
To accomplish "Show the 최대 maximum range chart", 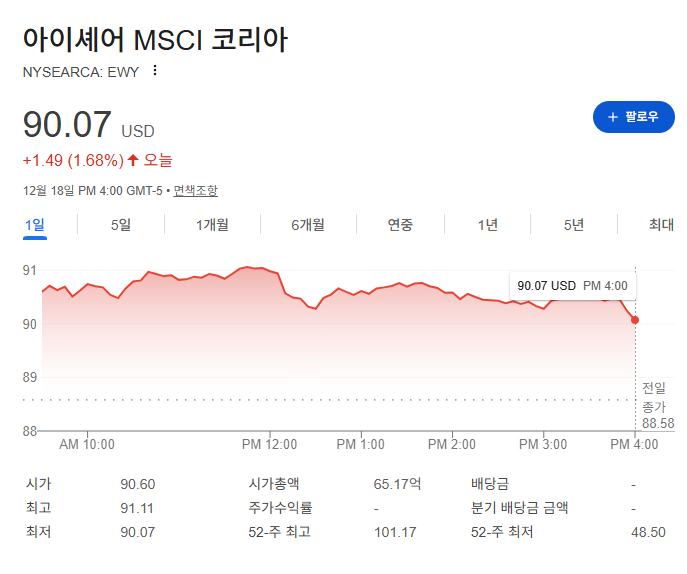I will [661, 225].
